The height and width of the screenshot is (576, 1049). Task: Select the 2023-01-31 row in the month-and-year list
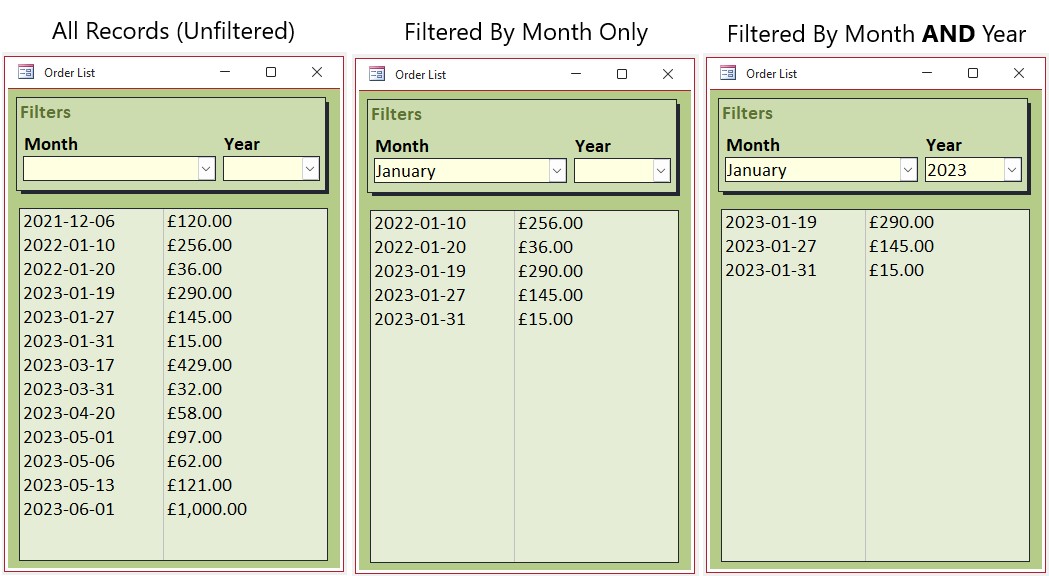click(875, 270)
